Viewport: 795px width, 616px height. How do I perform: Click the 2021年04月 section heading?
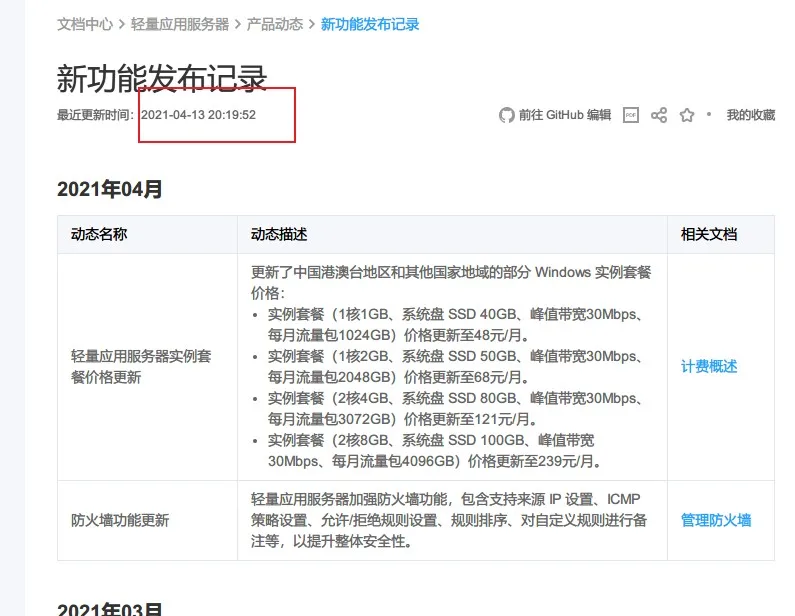click(110, 189)
